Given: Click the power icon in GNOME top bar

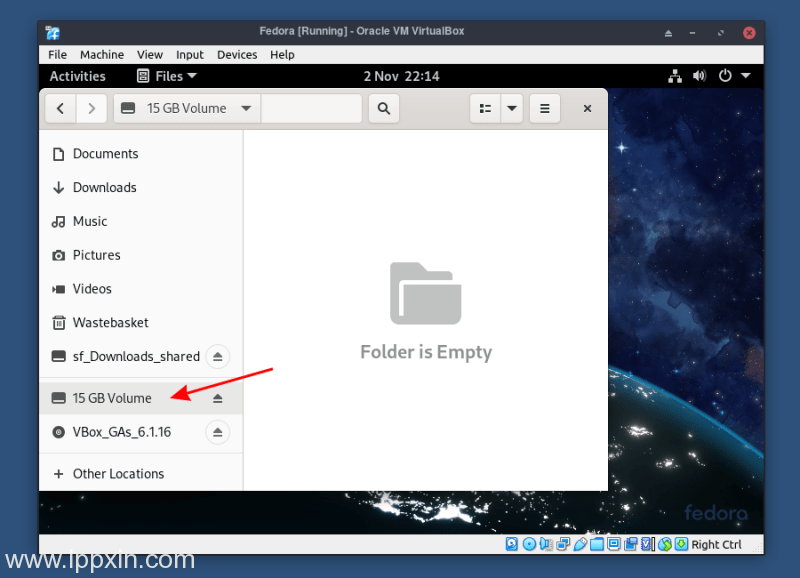Looking at the screenshot, I should coord(725,76).
